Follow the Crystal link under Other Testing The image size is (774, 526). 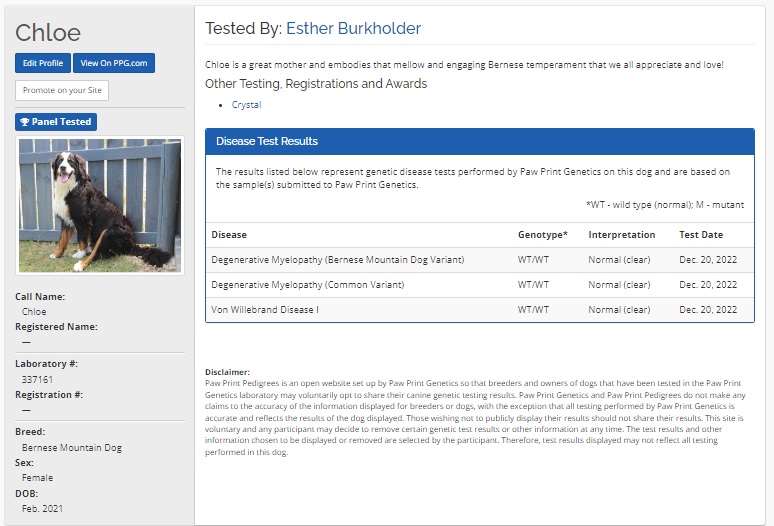246,104
